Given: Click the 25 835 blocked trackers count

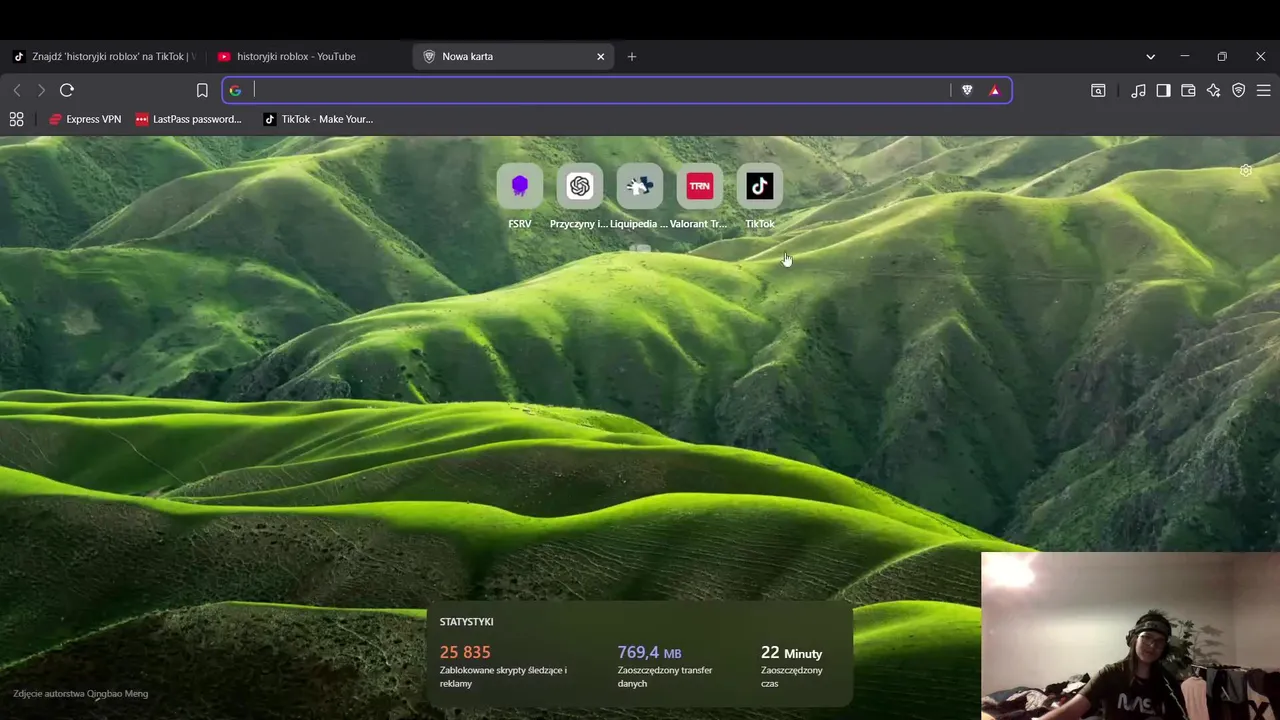Looking at the screenshot, I should [465, 653].
